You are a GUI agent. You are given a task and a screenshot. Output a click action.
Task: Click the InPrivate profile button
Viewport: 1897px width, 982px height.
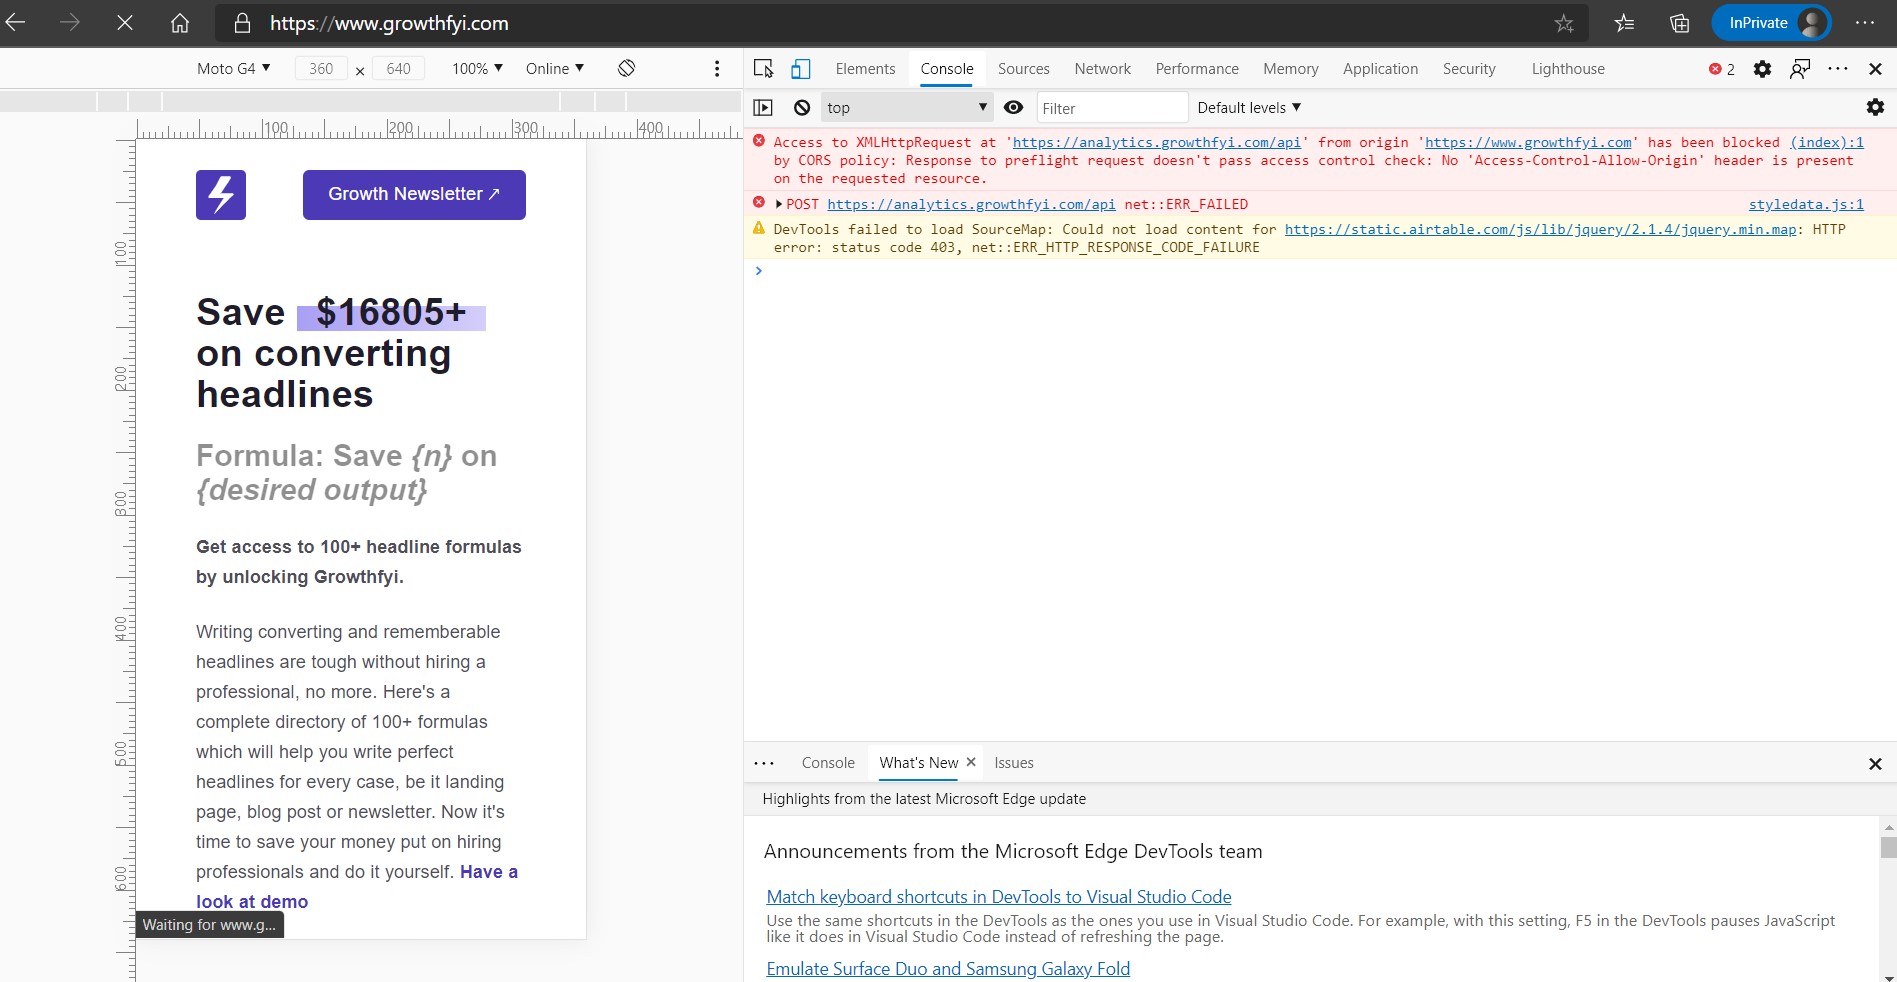tap(1771, 23)
